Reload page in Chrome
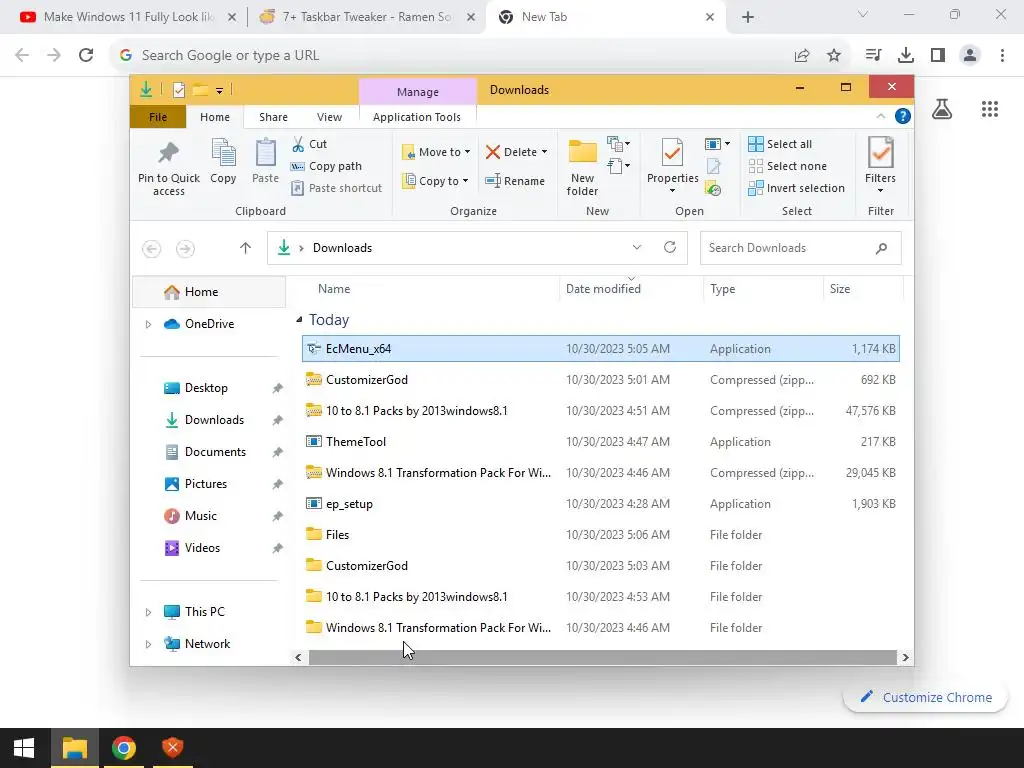 tap(86, 56)
